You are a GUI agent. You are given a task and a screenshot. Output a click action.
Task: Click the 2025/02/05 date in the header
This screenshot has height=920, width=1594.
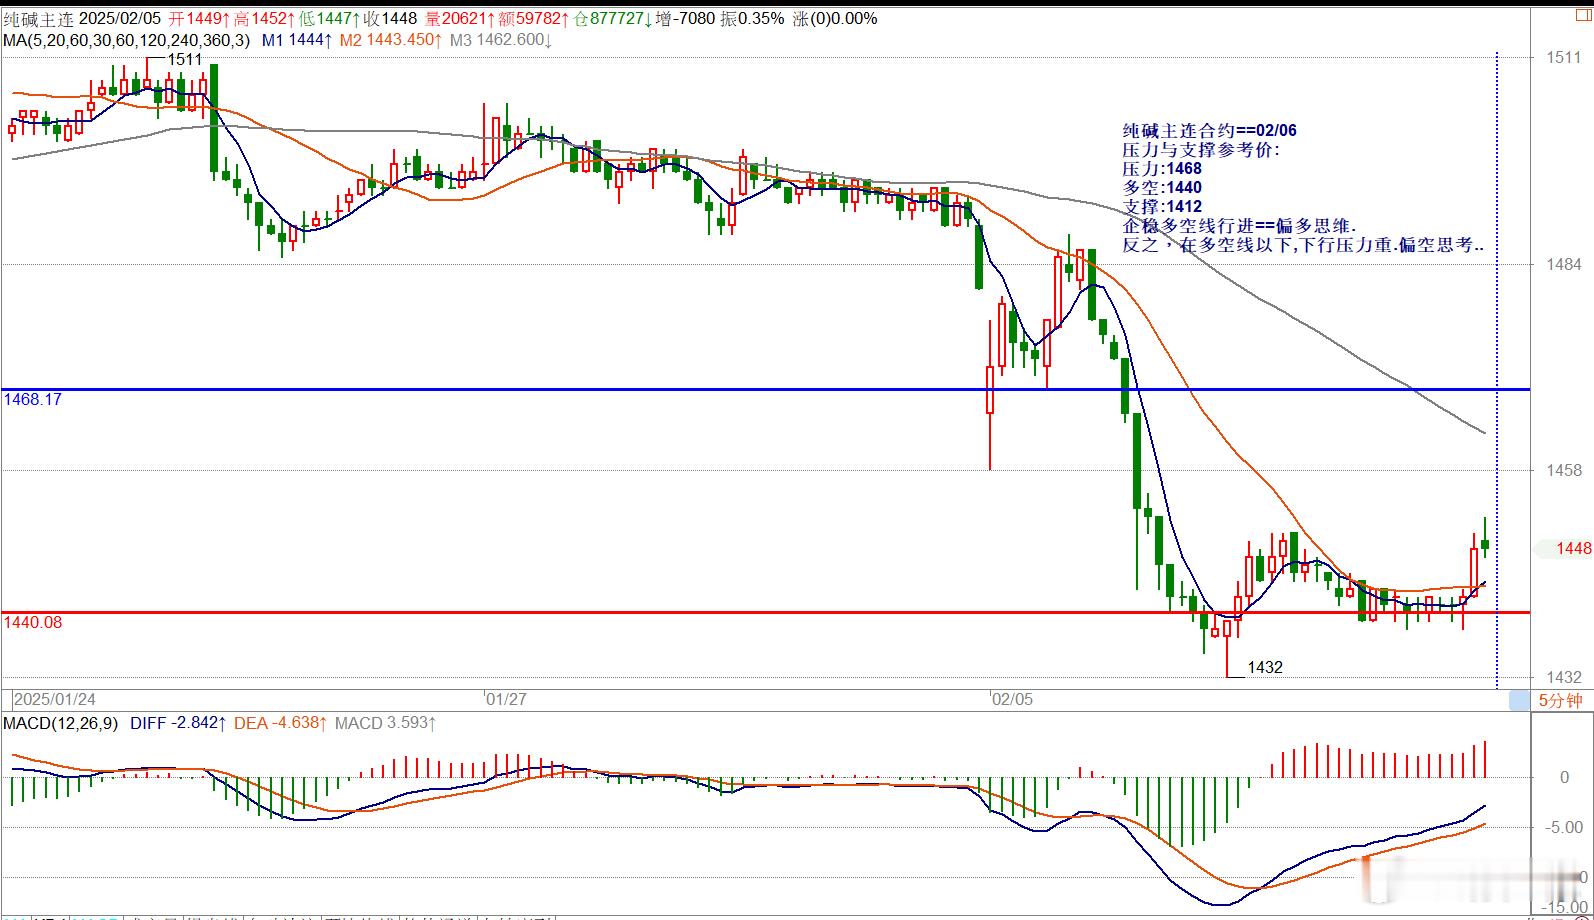(x=119, y=18)
